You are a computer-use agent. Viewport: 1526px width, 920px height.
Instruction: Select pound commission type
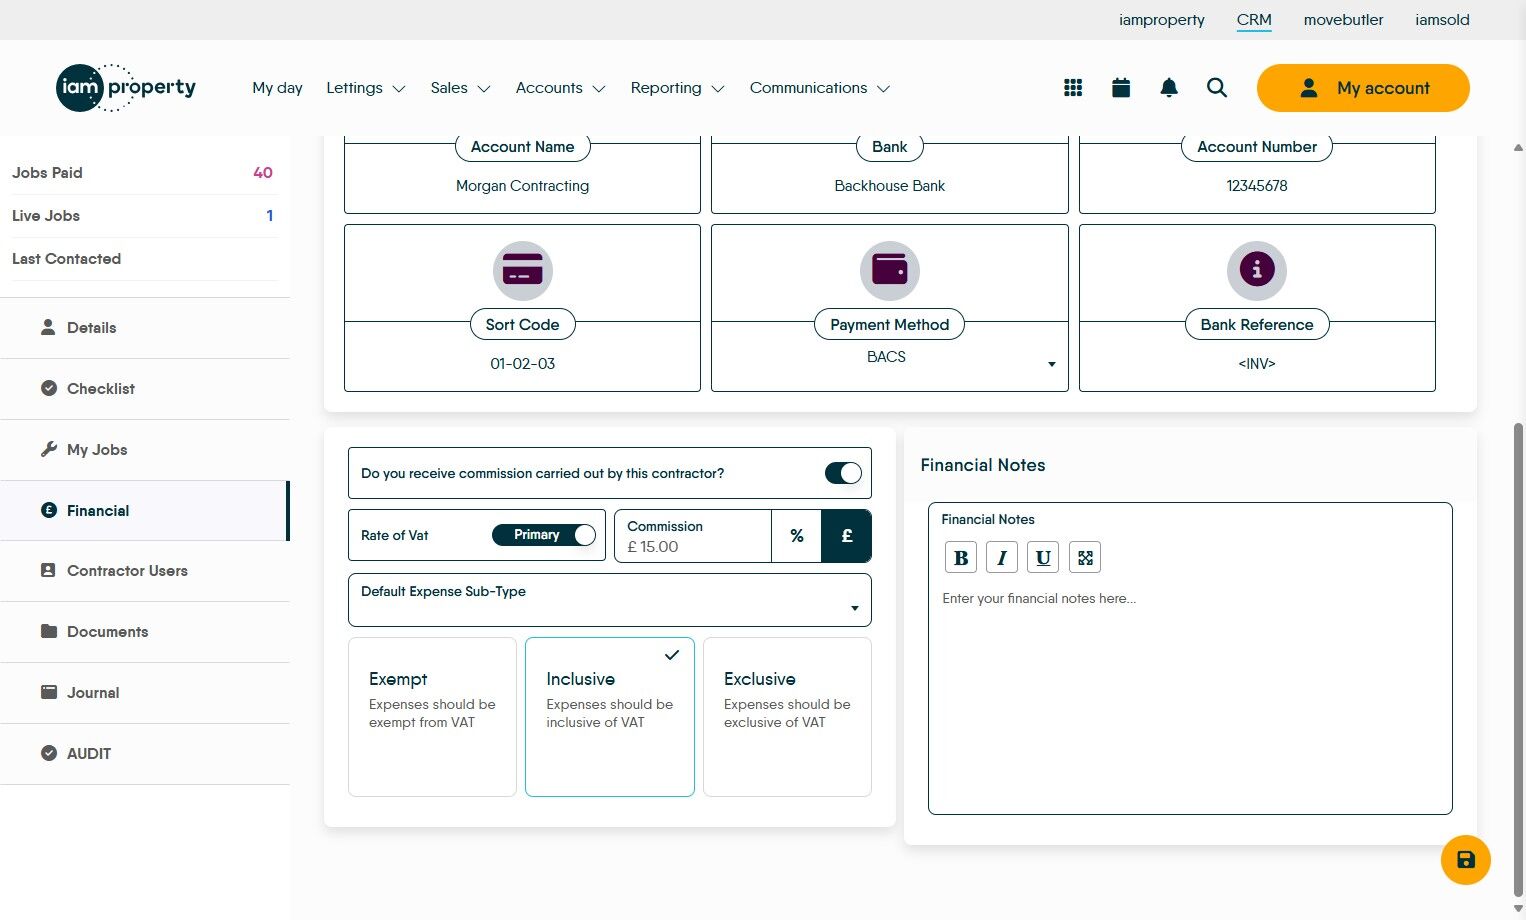coord(847,536)
